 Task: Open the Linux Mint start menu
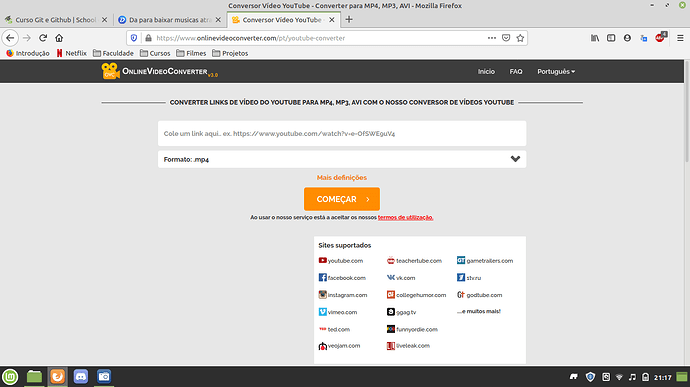tap(10, 377)
